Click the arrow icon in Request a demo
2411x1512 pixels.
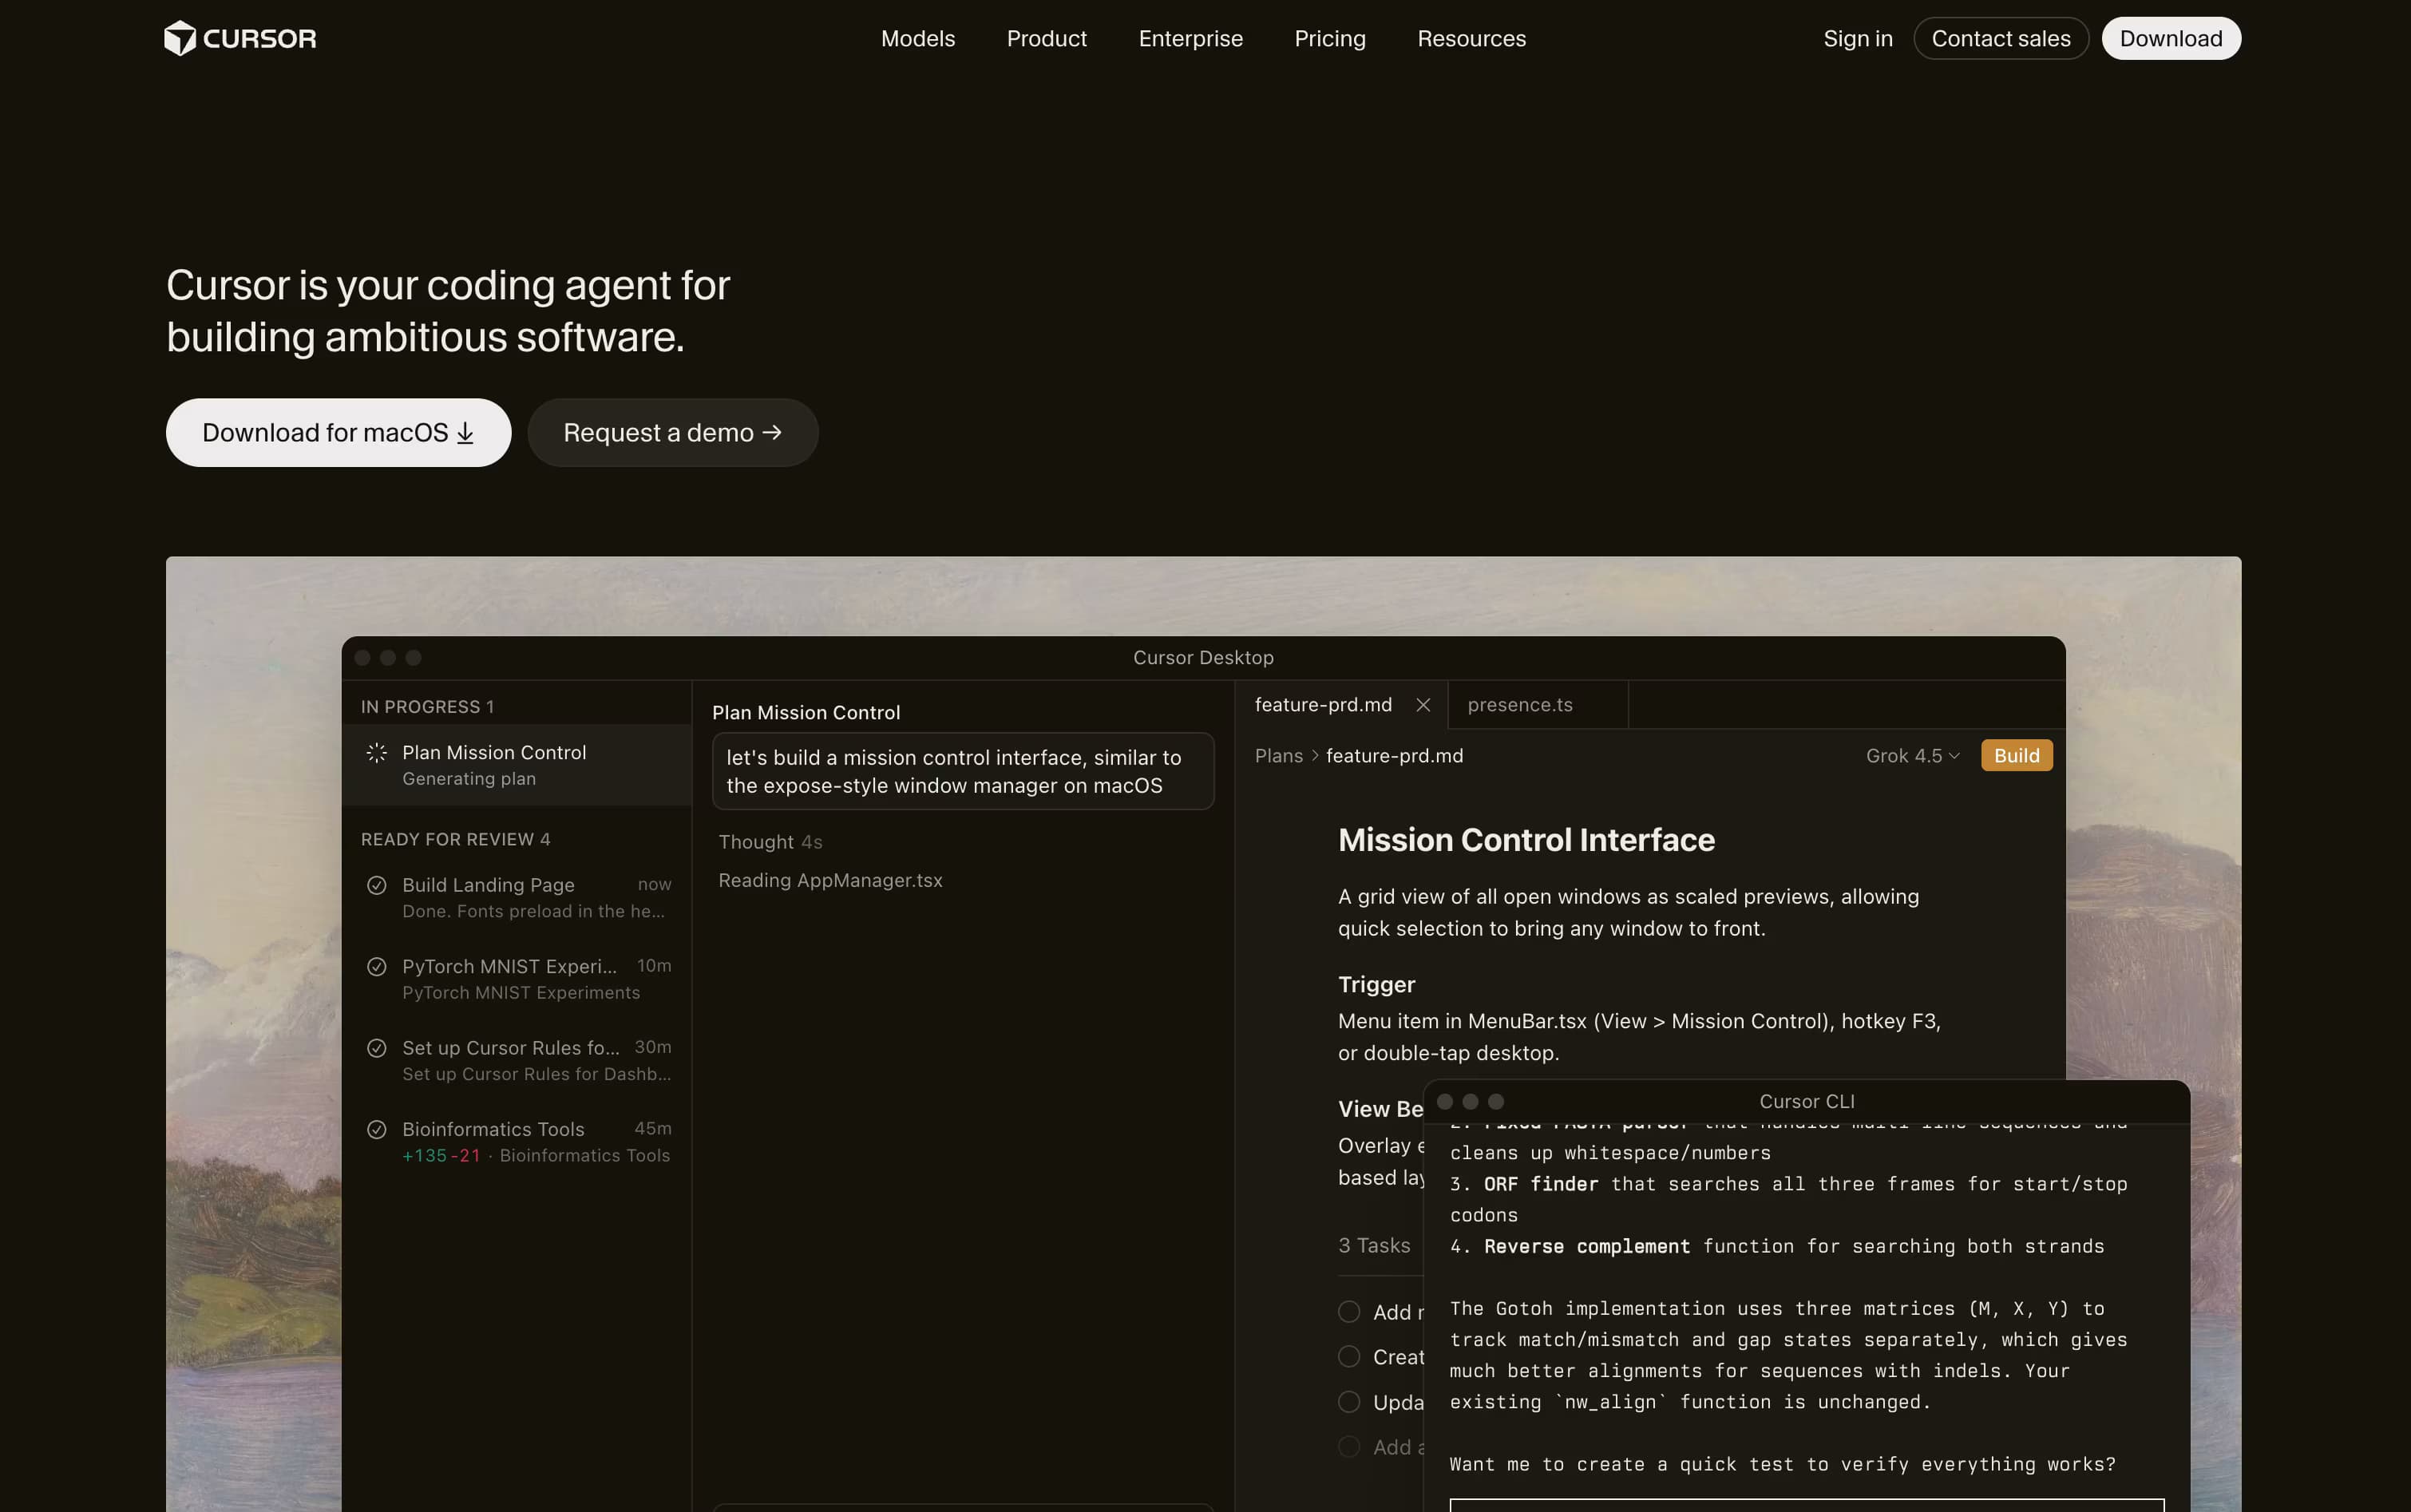(771, 432)
